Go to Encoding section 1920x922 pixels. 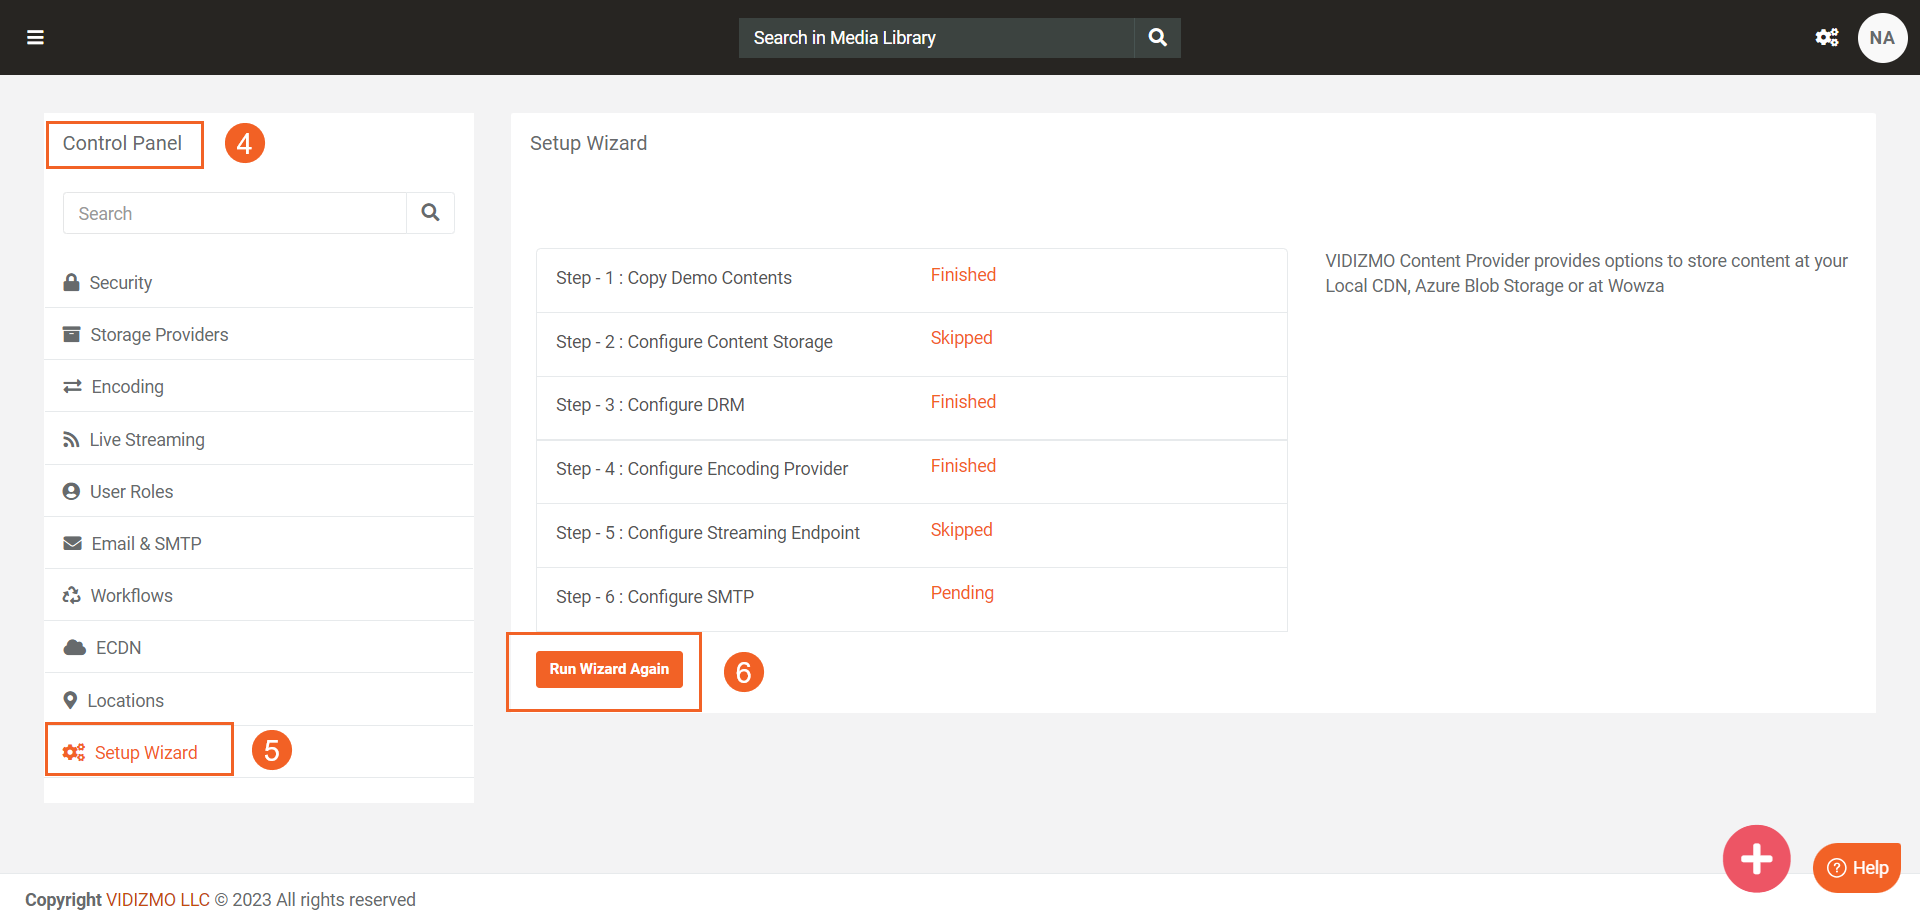click(x=127, y=387)
